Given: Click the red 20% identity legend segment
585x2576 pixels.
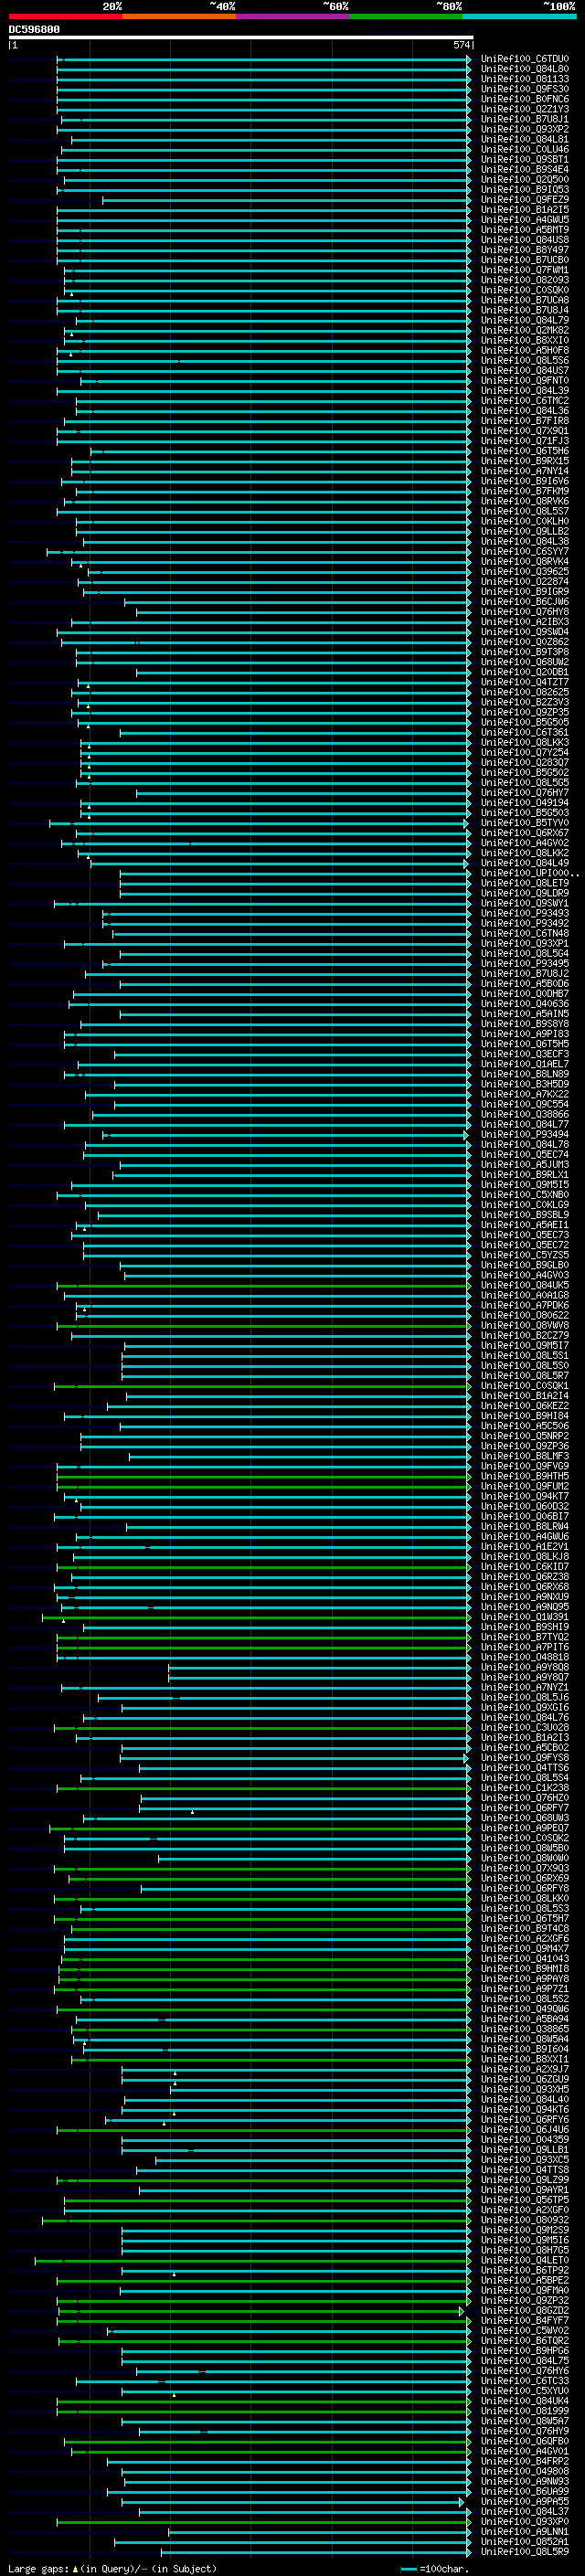Looking at the screenshot, I should [x=65, y=16].
